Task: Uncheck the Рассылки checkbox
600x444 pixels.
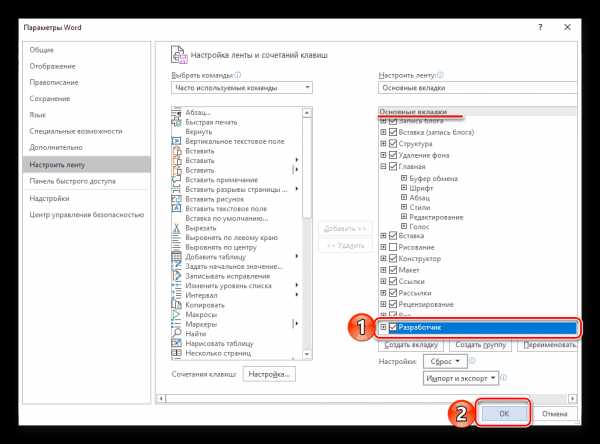Action: click(x=393, y=293)
